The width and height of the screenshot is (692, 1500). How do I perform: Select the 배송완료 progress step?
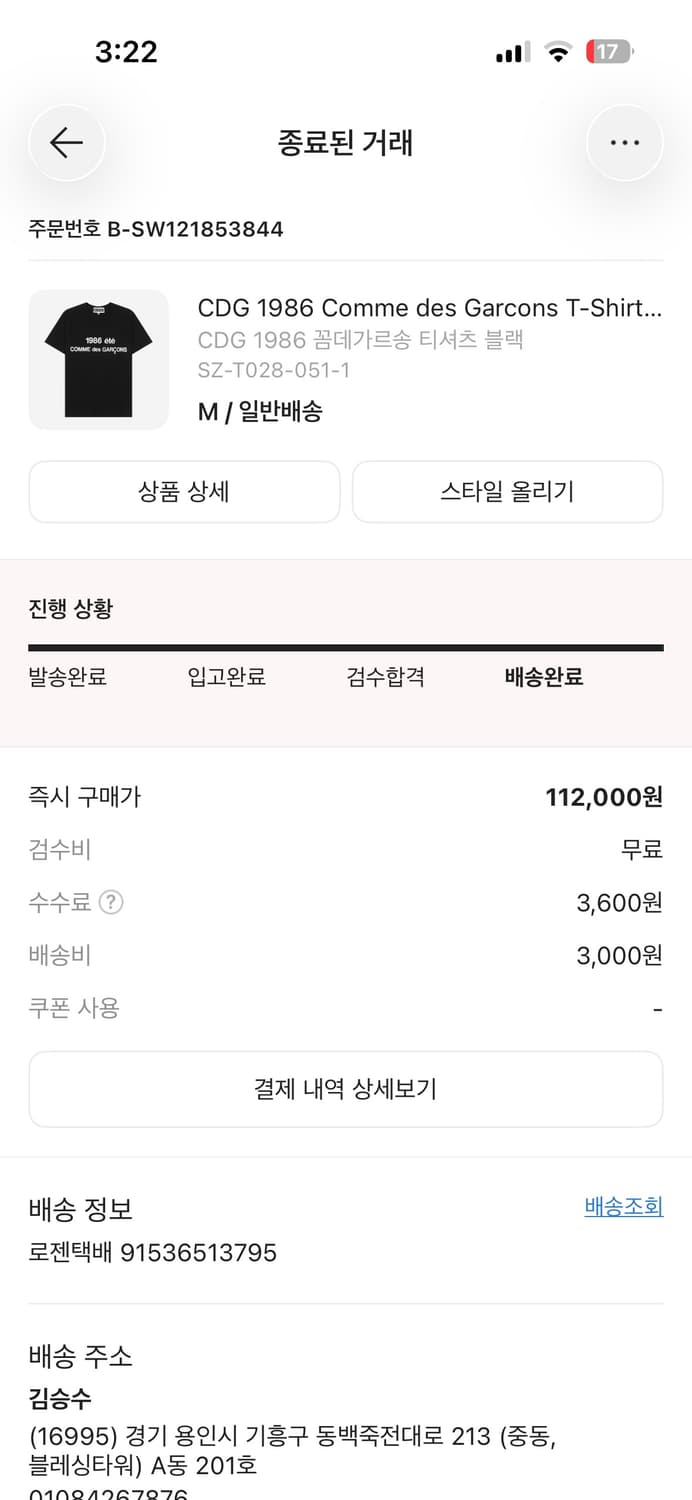[543, 677]
